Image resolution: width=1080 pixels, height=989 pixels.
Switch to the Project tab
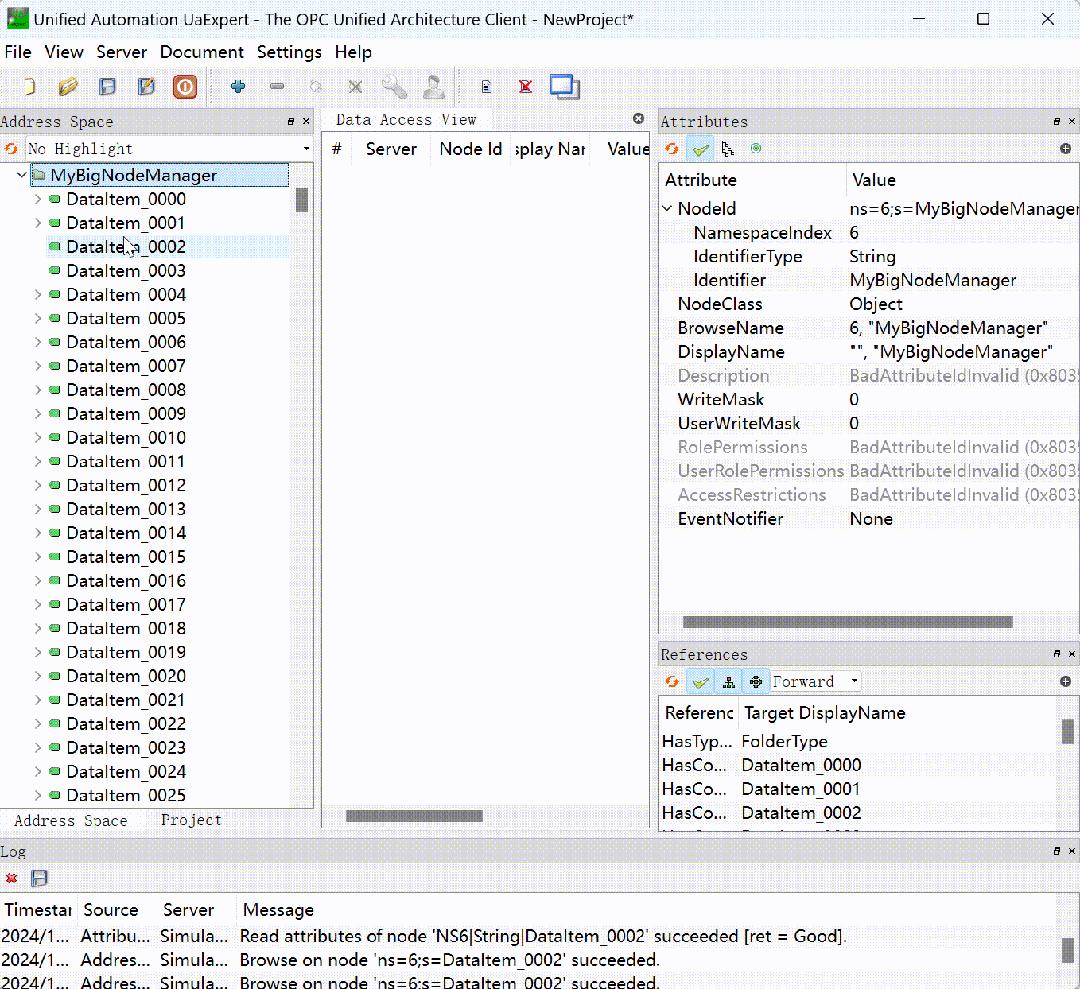point(191,820)
